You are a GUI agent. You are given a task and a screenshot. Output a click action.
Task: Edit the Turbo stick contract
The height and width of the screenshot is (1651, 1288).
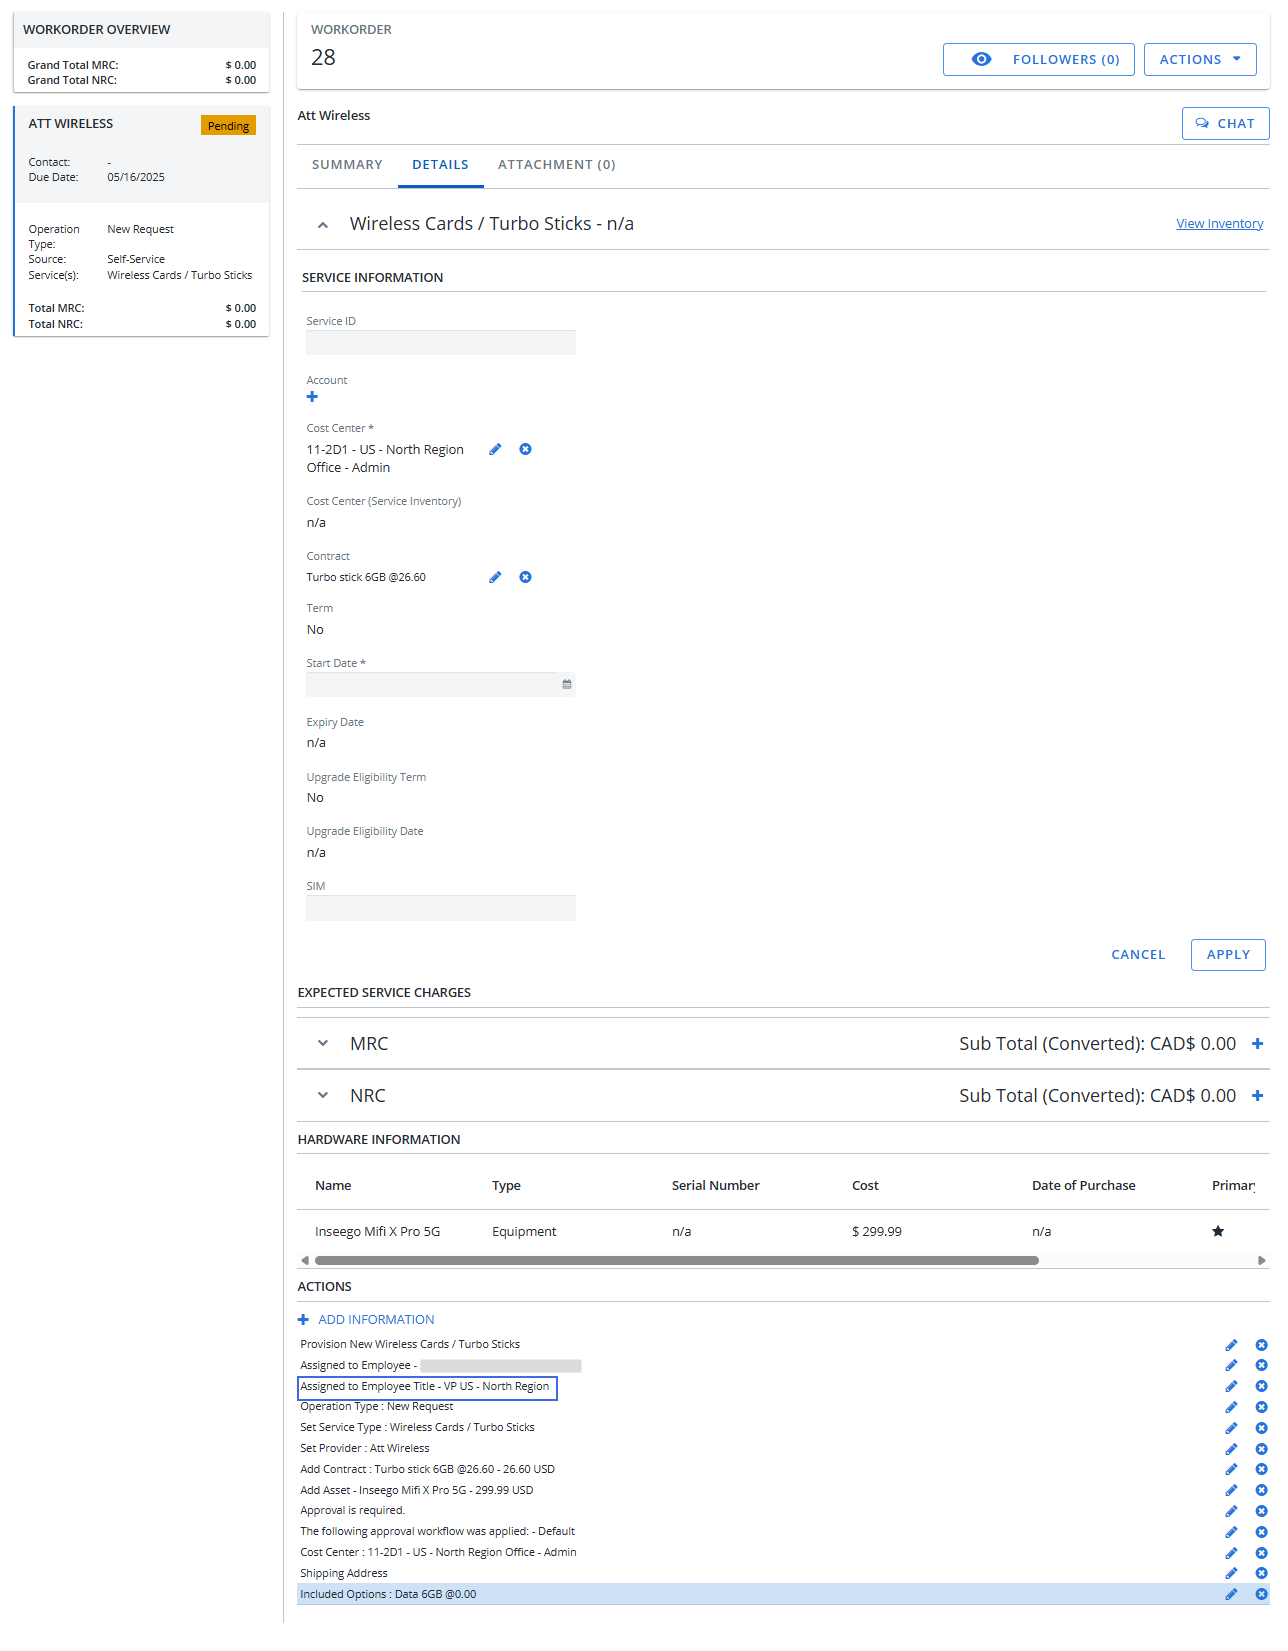(x=495, y=578)
